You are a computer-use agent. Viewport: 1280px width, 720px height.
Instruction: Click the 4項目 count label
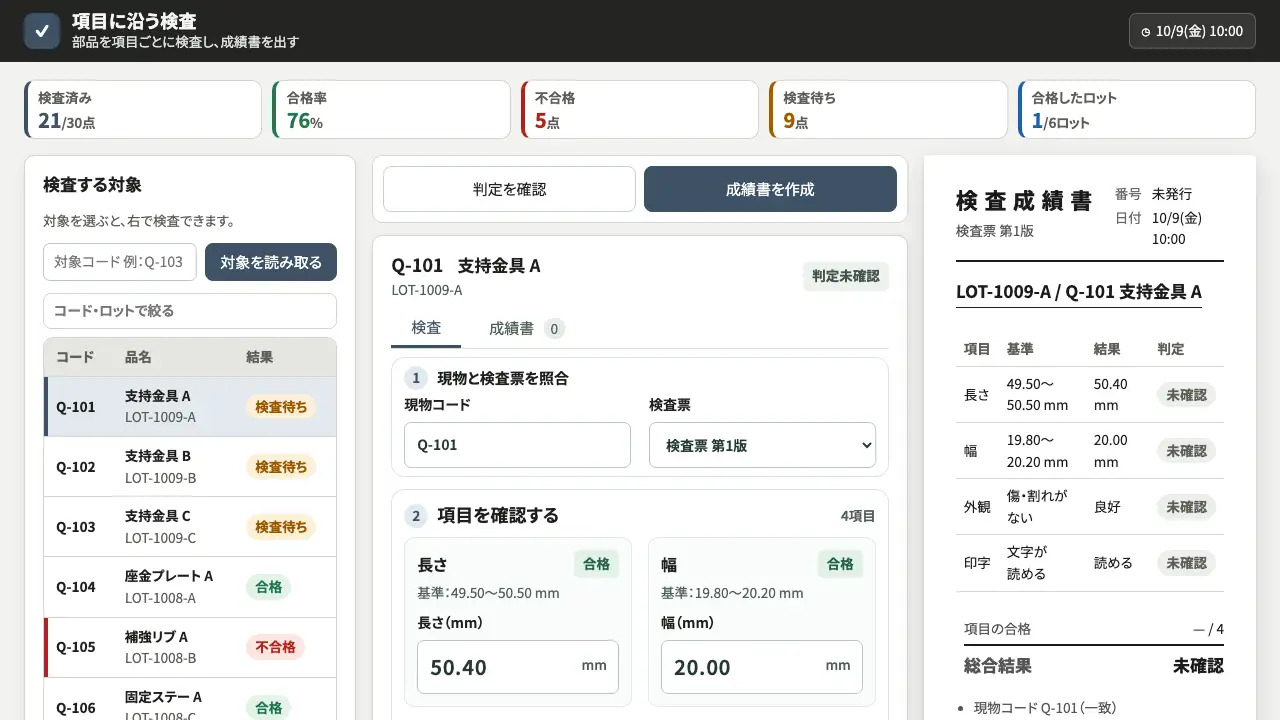coord(858,516)
